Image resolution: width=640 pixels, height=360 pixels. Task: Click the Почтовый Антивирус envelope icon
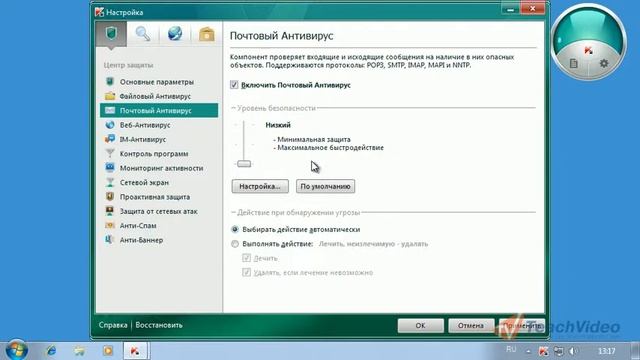tap(110, 110)
